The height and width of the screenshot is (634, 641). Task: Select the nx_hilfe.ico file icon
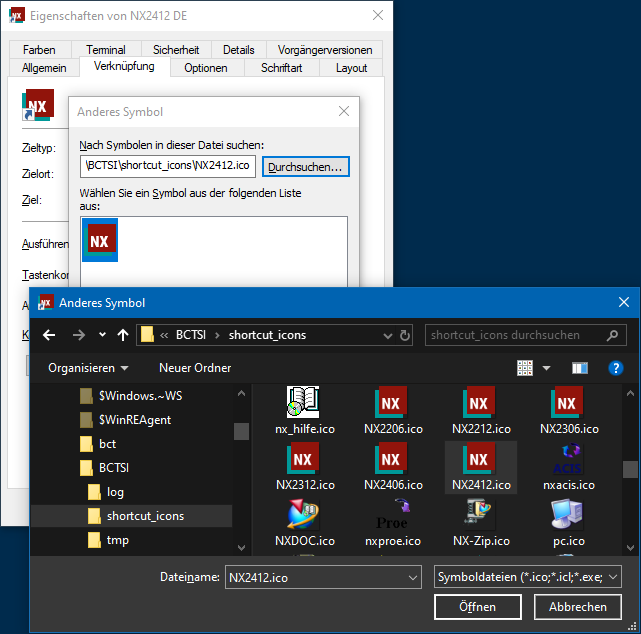tap(303, 402)
